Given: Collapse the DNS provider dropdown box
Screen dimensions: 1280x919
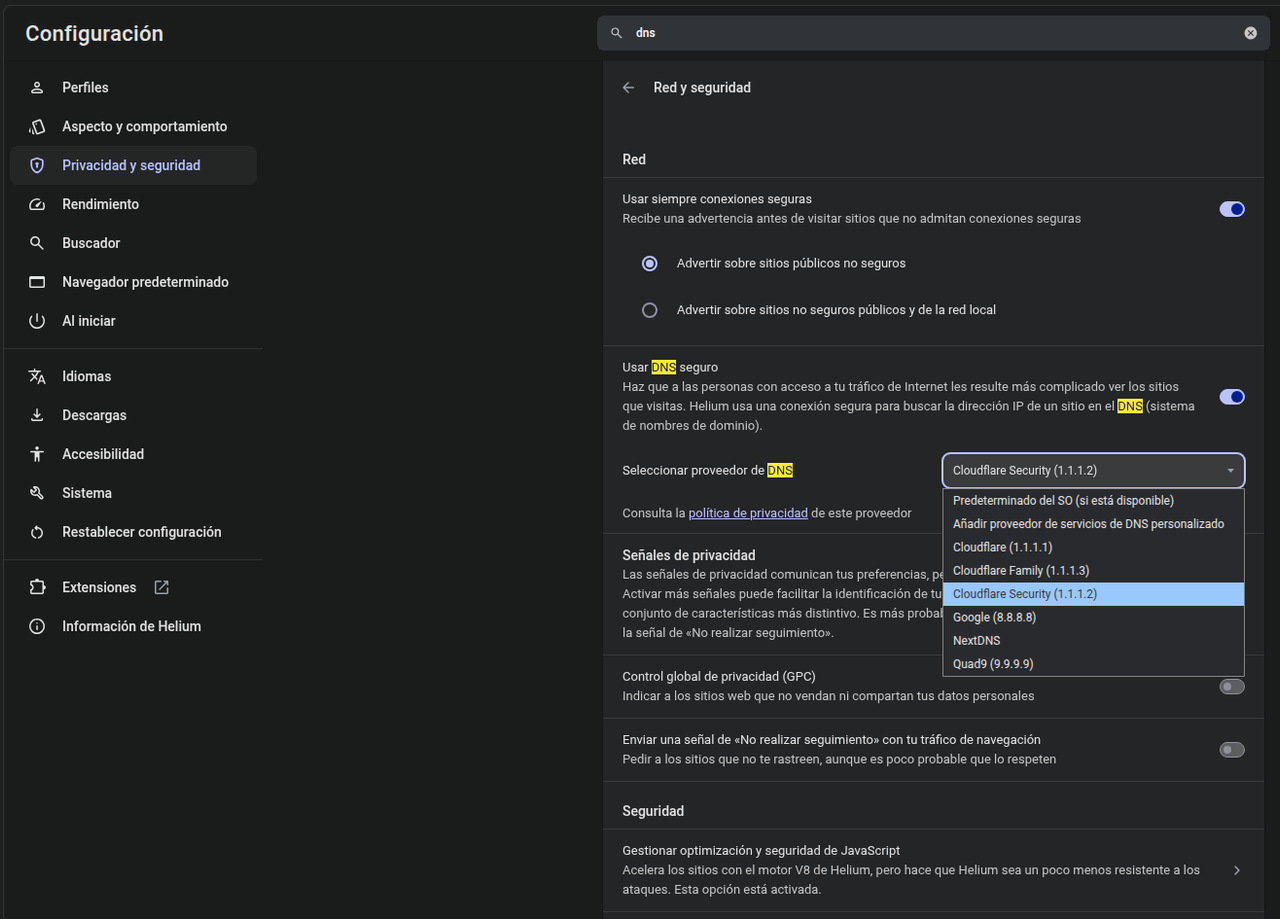Looking at the screenshot, I should [x=1093, y=471].
